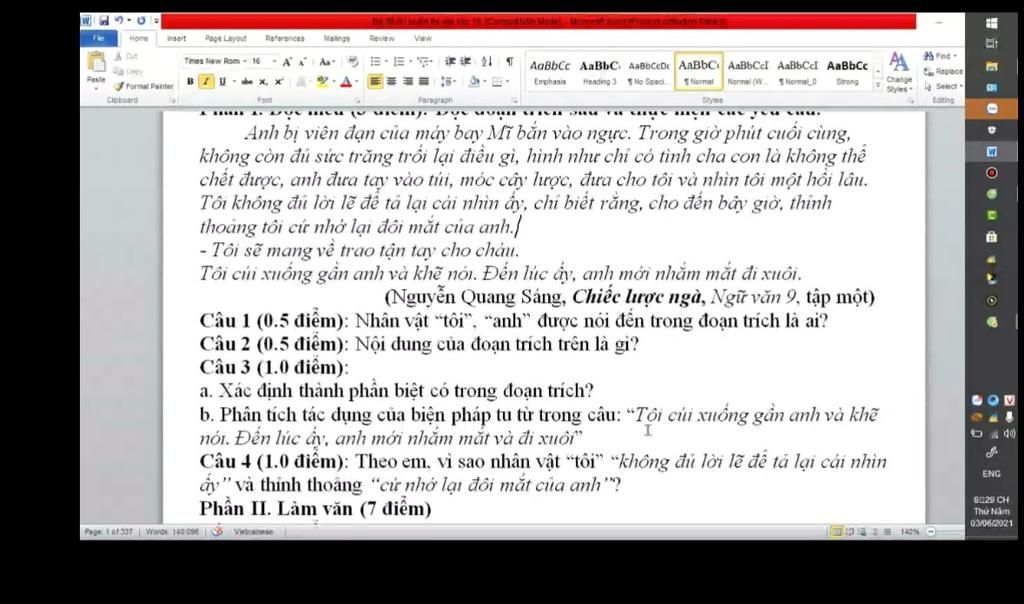Switch to Web Layout view

pos(862,532)
